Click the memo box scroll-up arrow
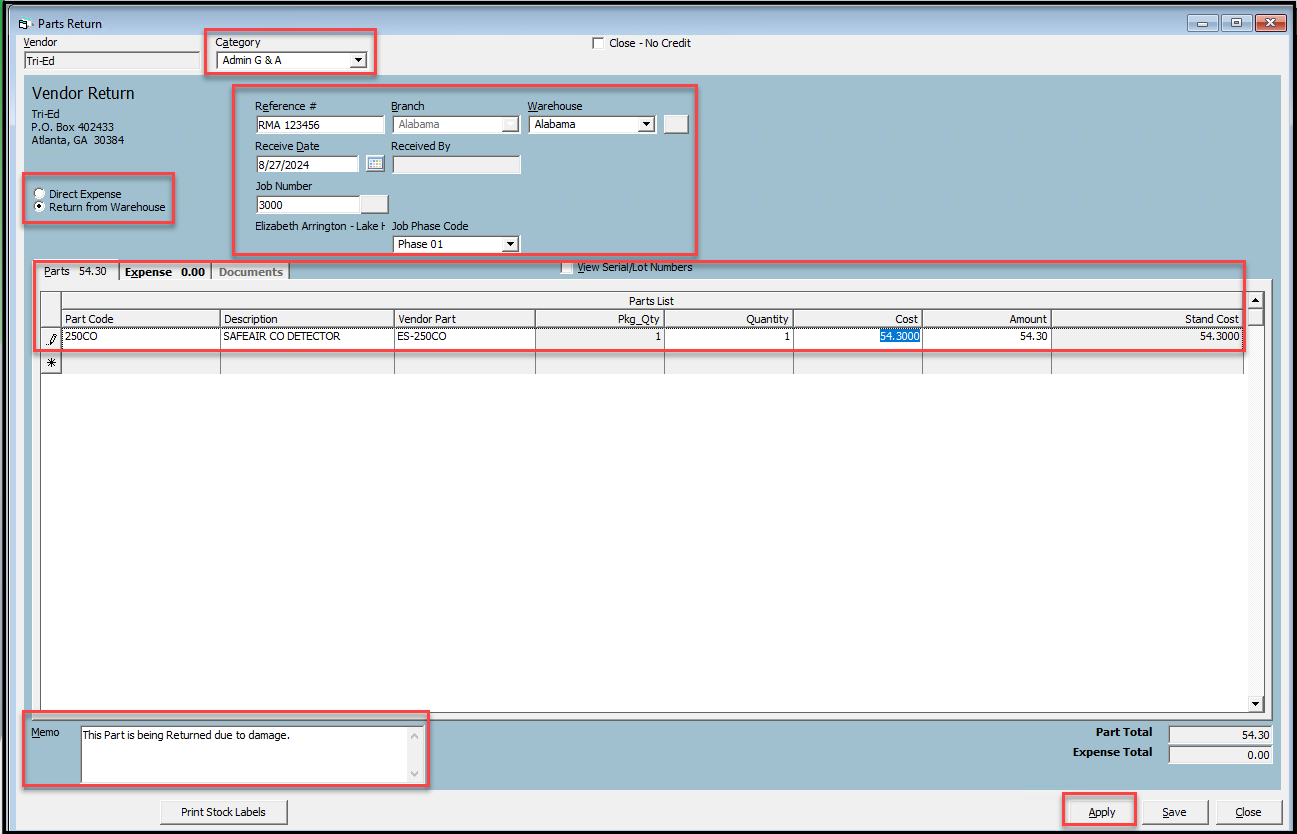 click(415, 735)
